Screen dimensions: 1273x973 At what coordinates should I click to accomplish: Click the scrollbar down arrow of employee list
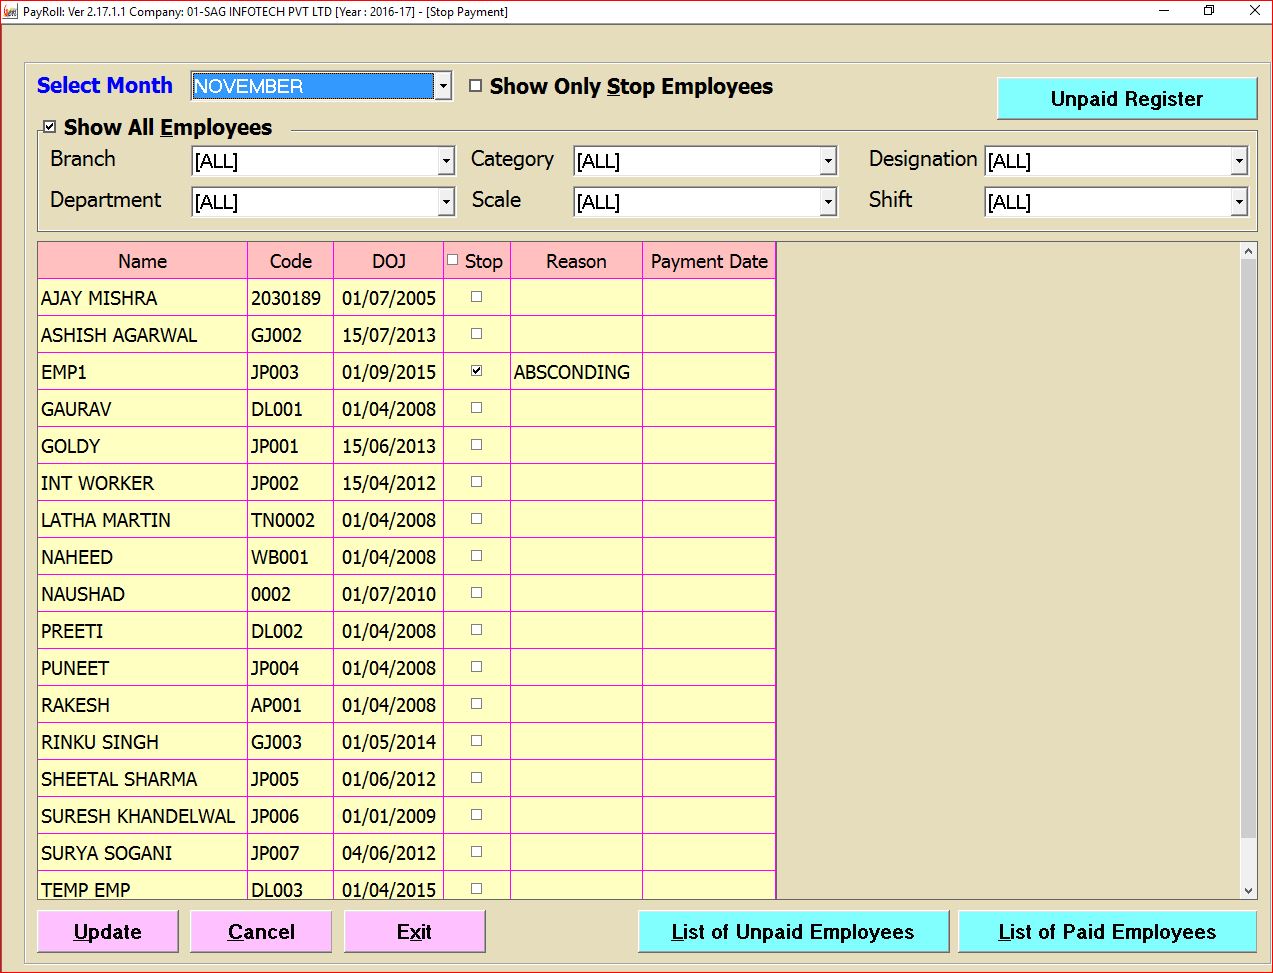point(1248,890)
